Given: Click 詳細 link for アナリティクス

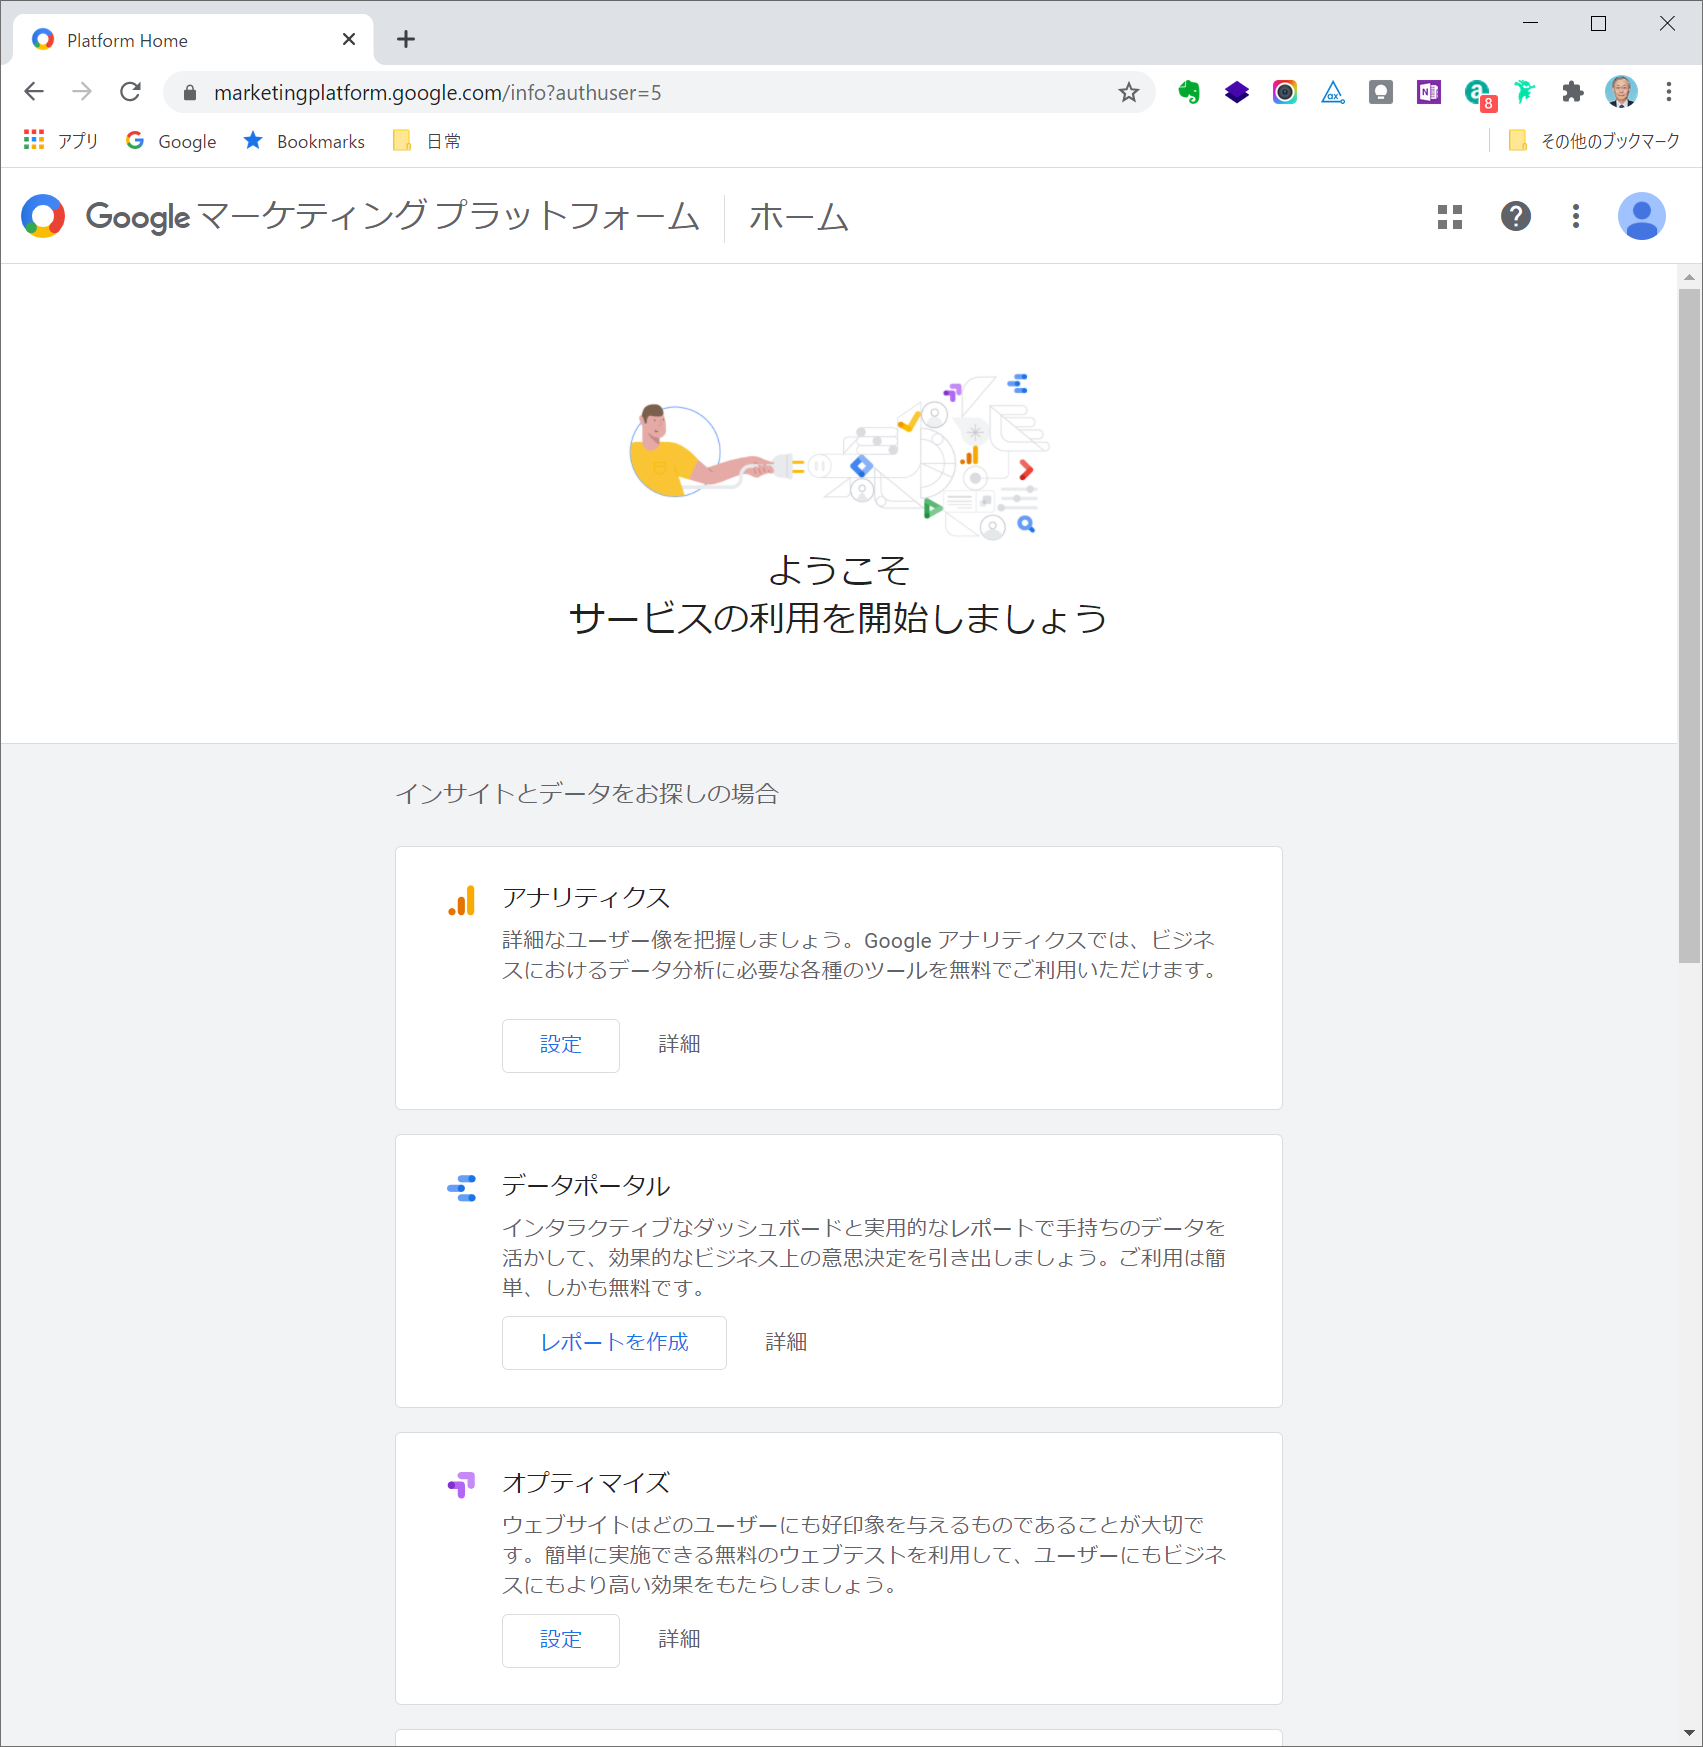Looking at the screenshot, I should tap(679, 1045).
